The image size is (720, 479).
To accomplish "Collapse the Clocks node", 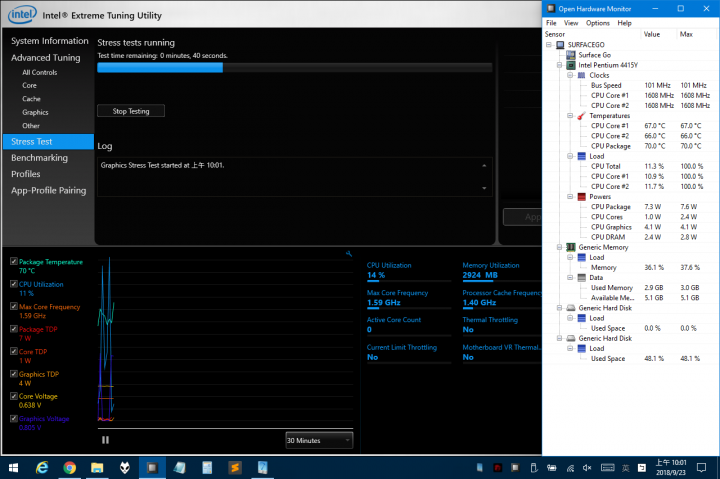I will 570,75.
